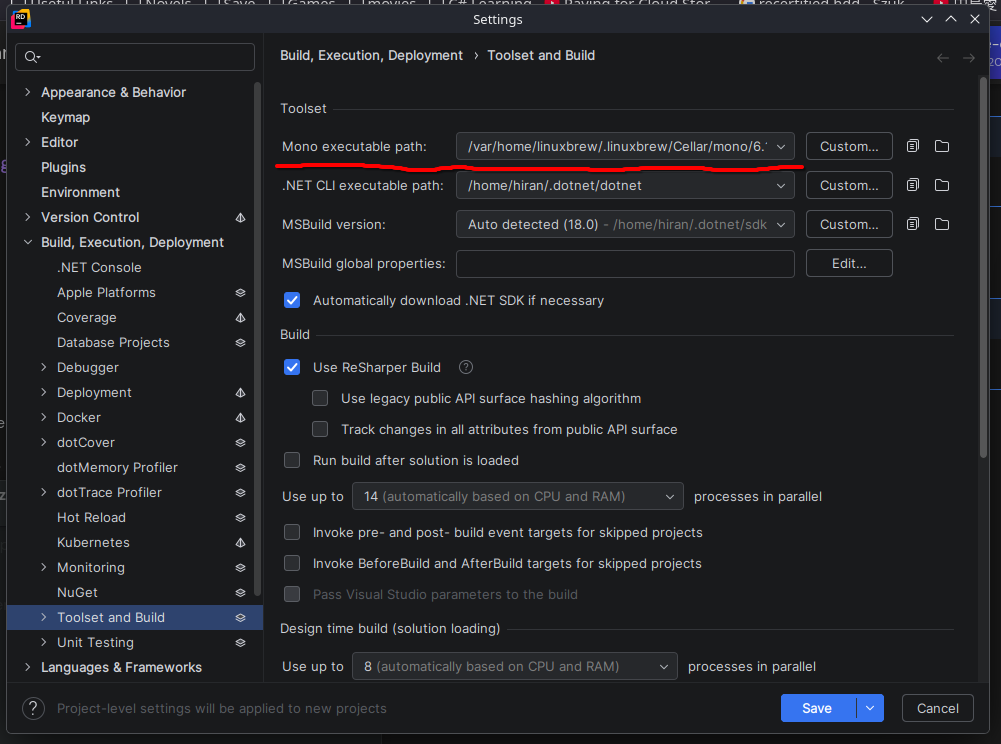Click the solution icon beside Docker
The height and width of the screenshot is (744, 1001).
point(240,418)
